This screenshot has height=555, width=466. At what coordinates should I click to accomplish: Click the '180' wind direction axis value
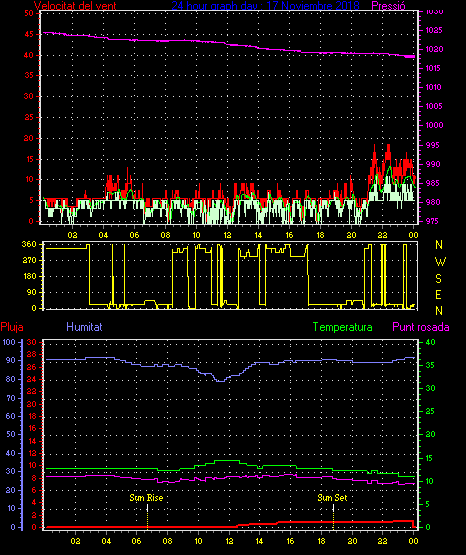pyautogui.click(x=29, y=276)
